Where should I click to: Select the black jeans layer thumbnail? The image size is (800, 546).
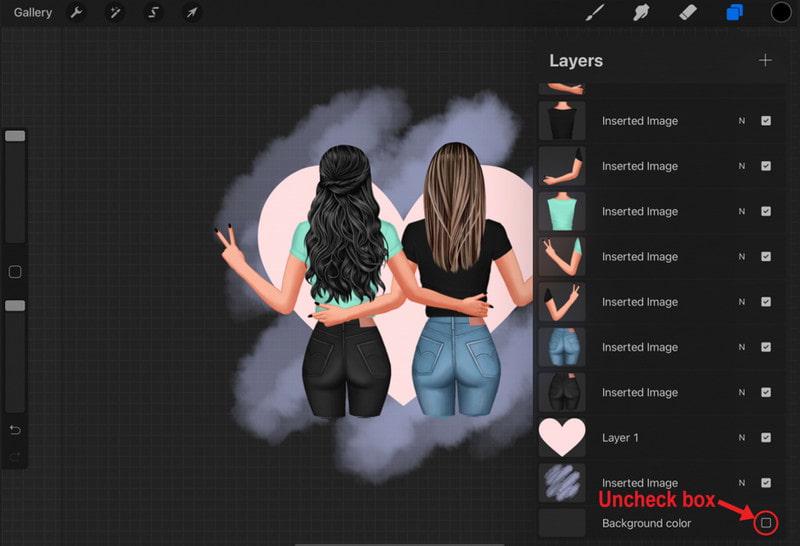pos(562,392)
